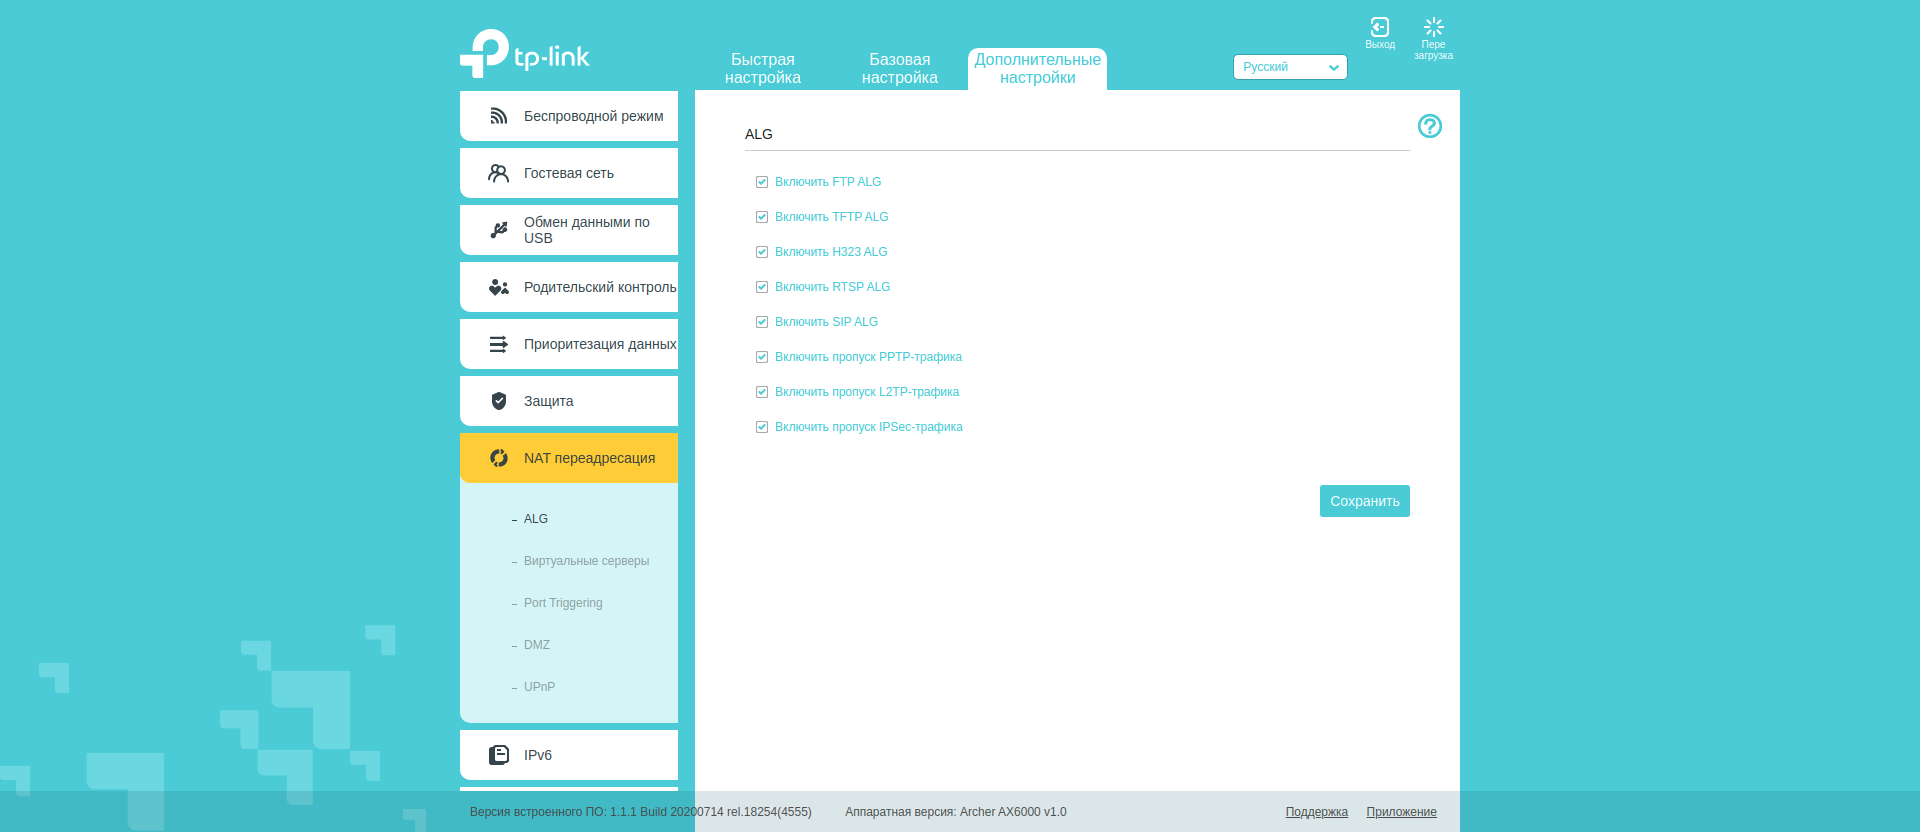Click the Сохранить button

click(1364, 501)
